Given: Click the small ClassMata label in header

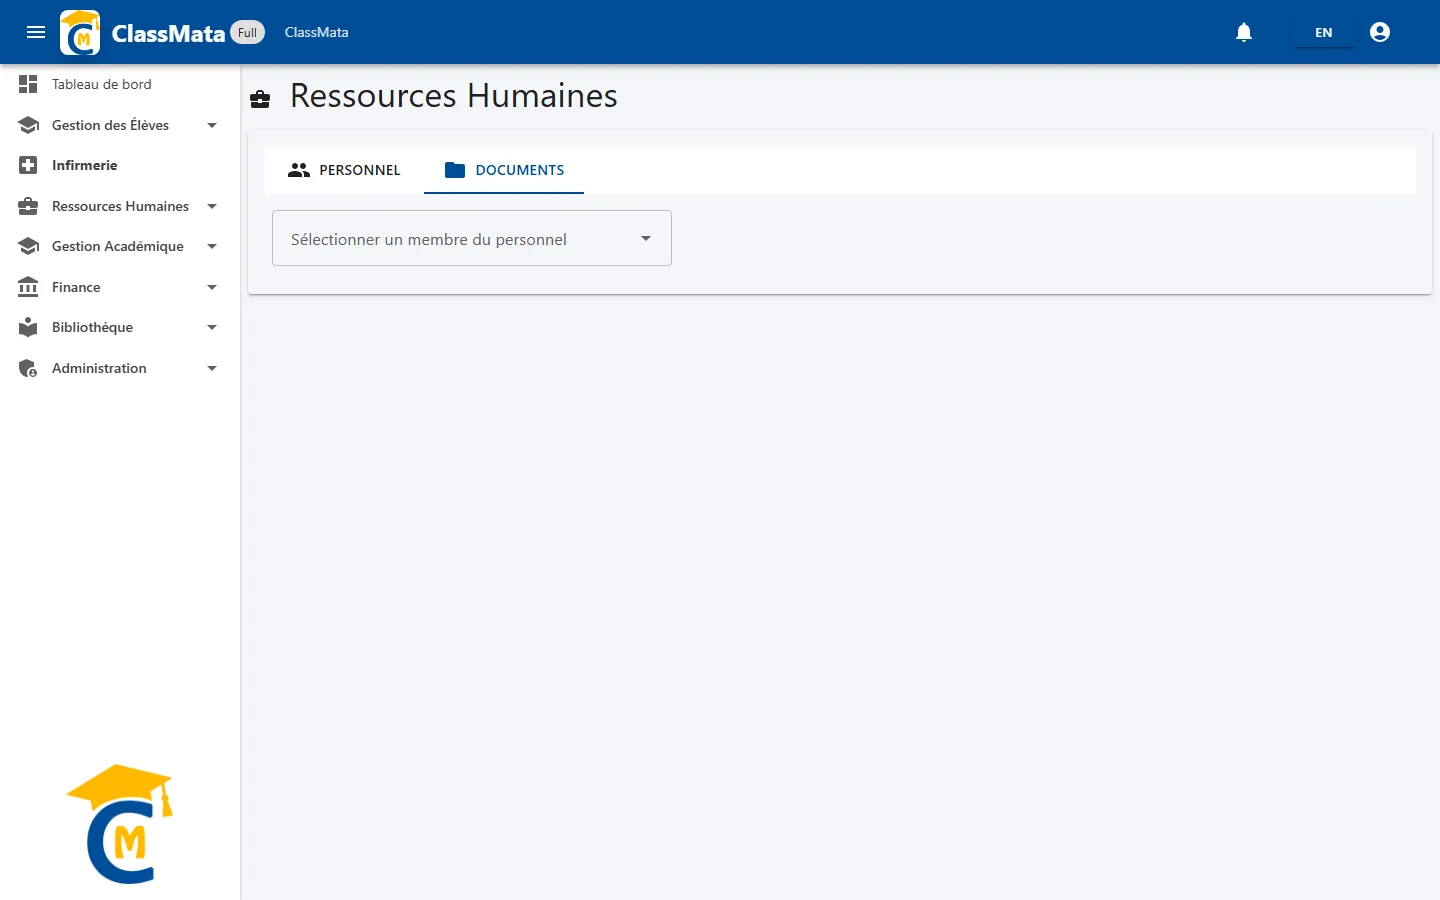Looking at the screenshot, I should pyautogui.click(x=317, y=32).
